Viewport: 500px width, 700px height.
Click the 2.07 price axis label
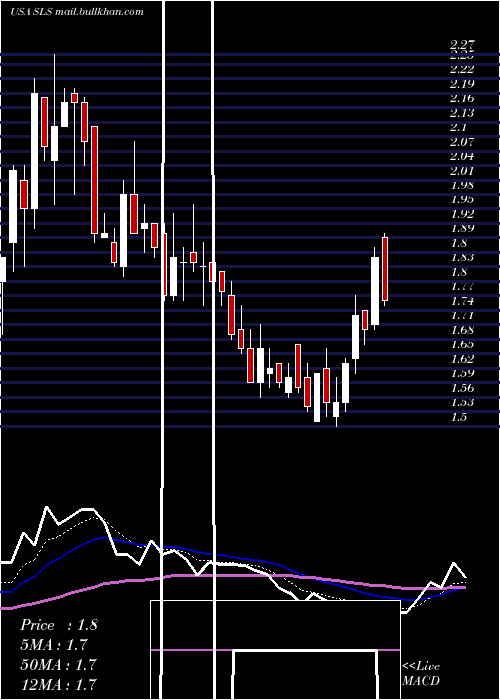pos(462,142)
